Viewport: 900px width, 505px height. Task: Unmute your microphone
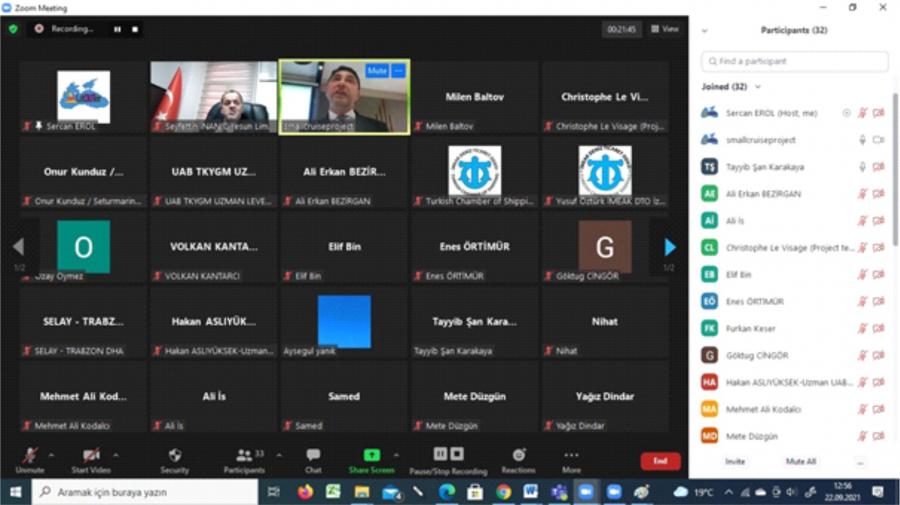30,455
